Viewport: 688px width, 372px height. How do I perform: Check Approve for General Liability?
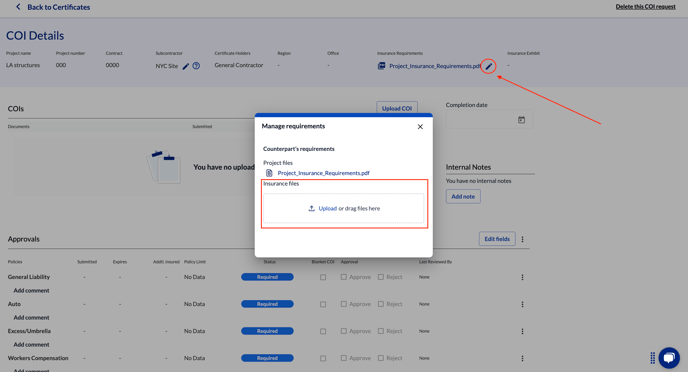pyautogui.click(x=344, y=277)
